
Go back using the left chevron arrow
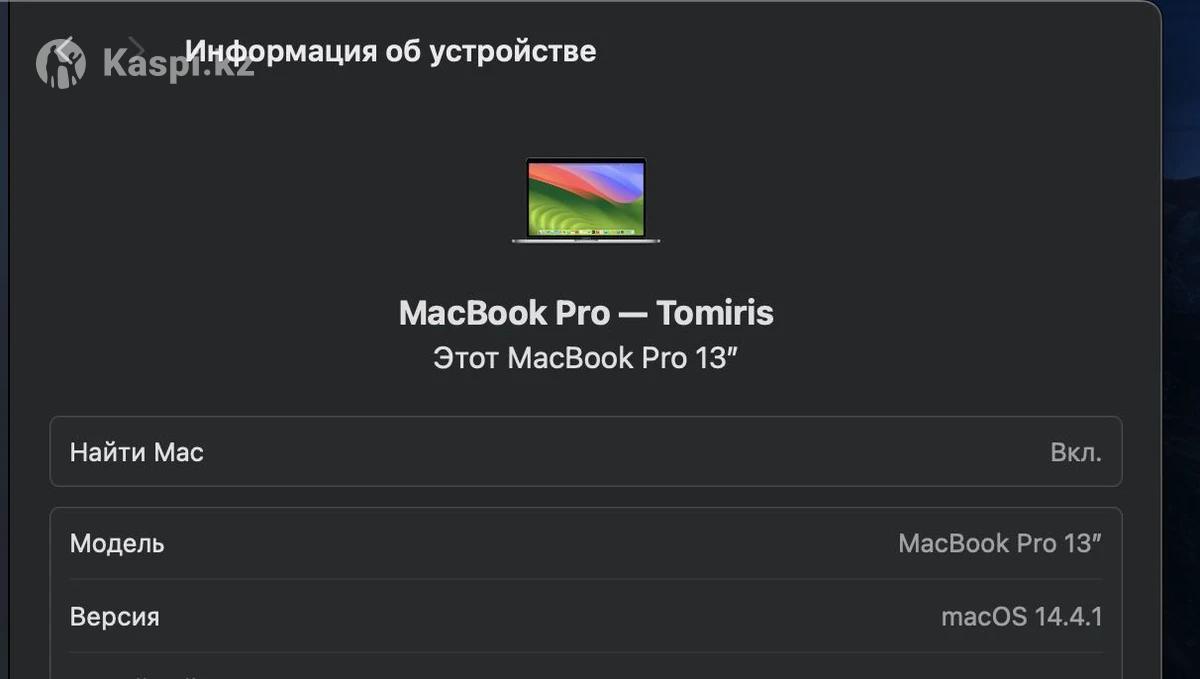[66, 48]
